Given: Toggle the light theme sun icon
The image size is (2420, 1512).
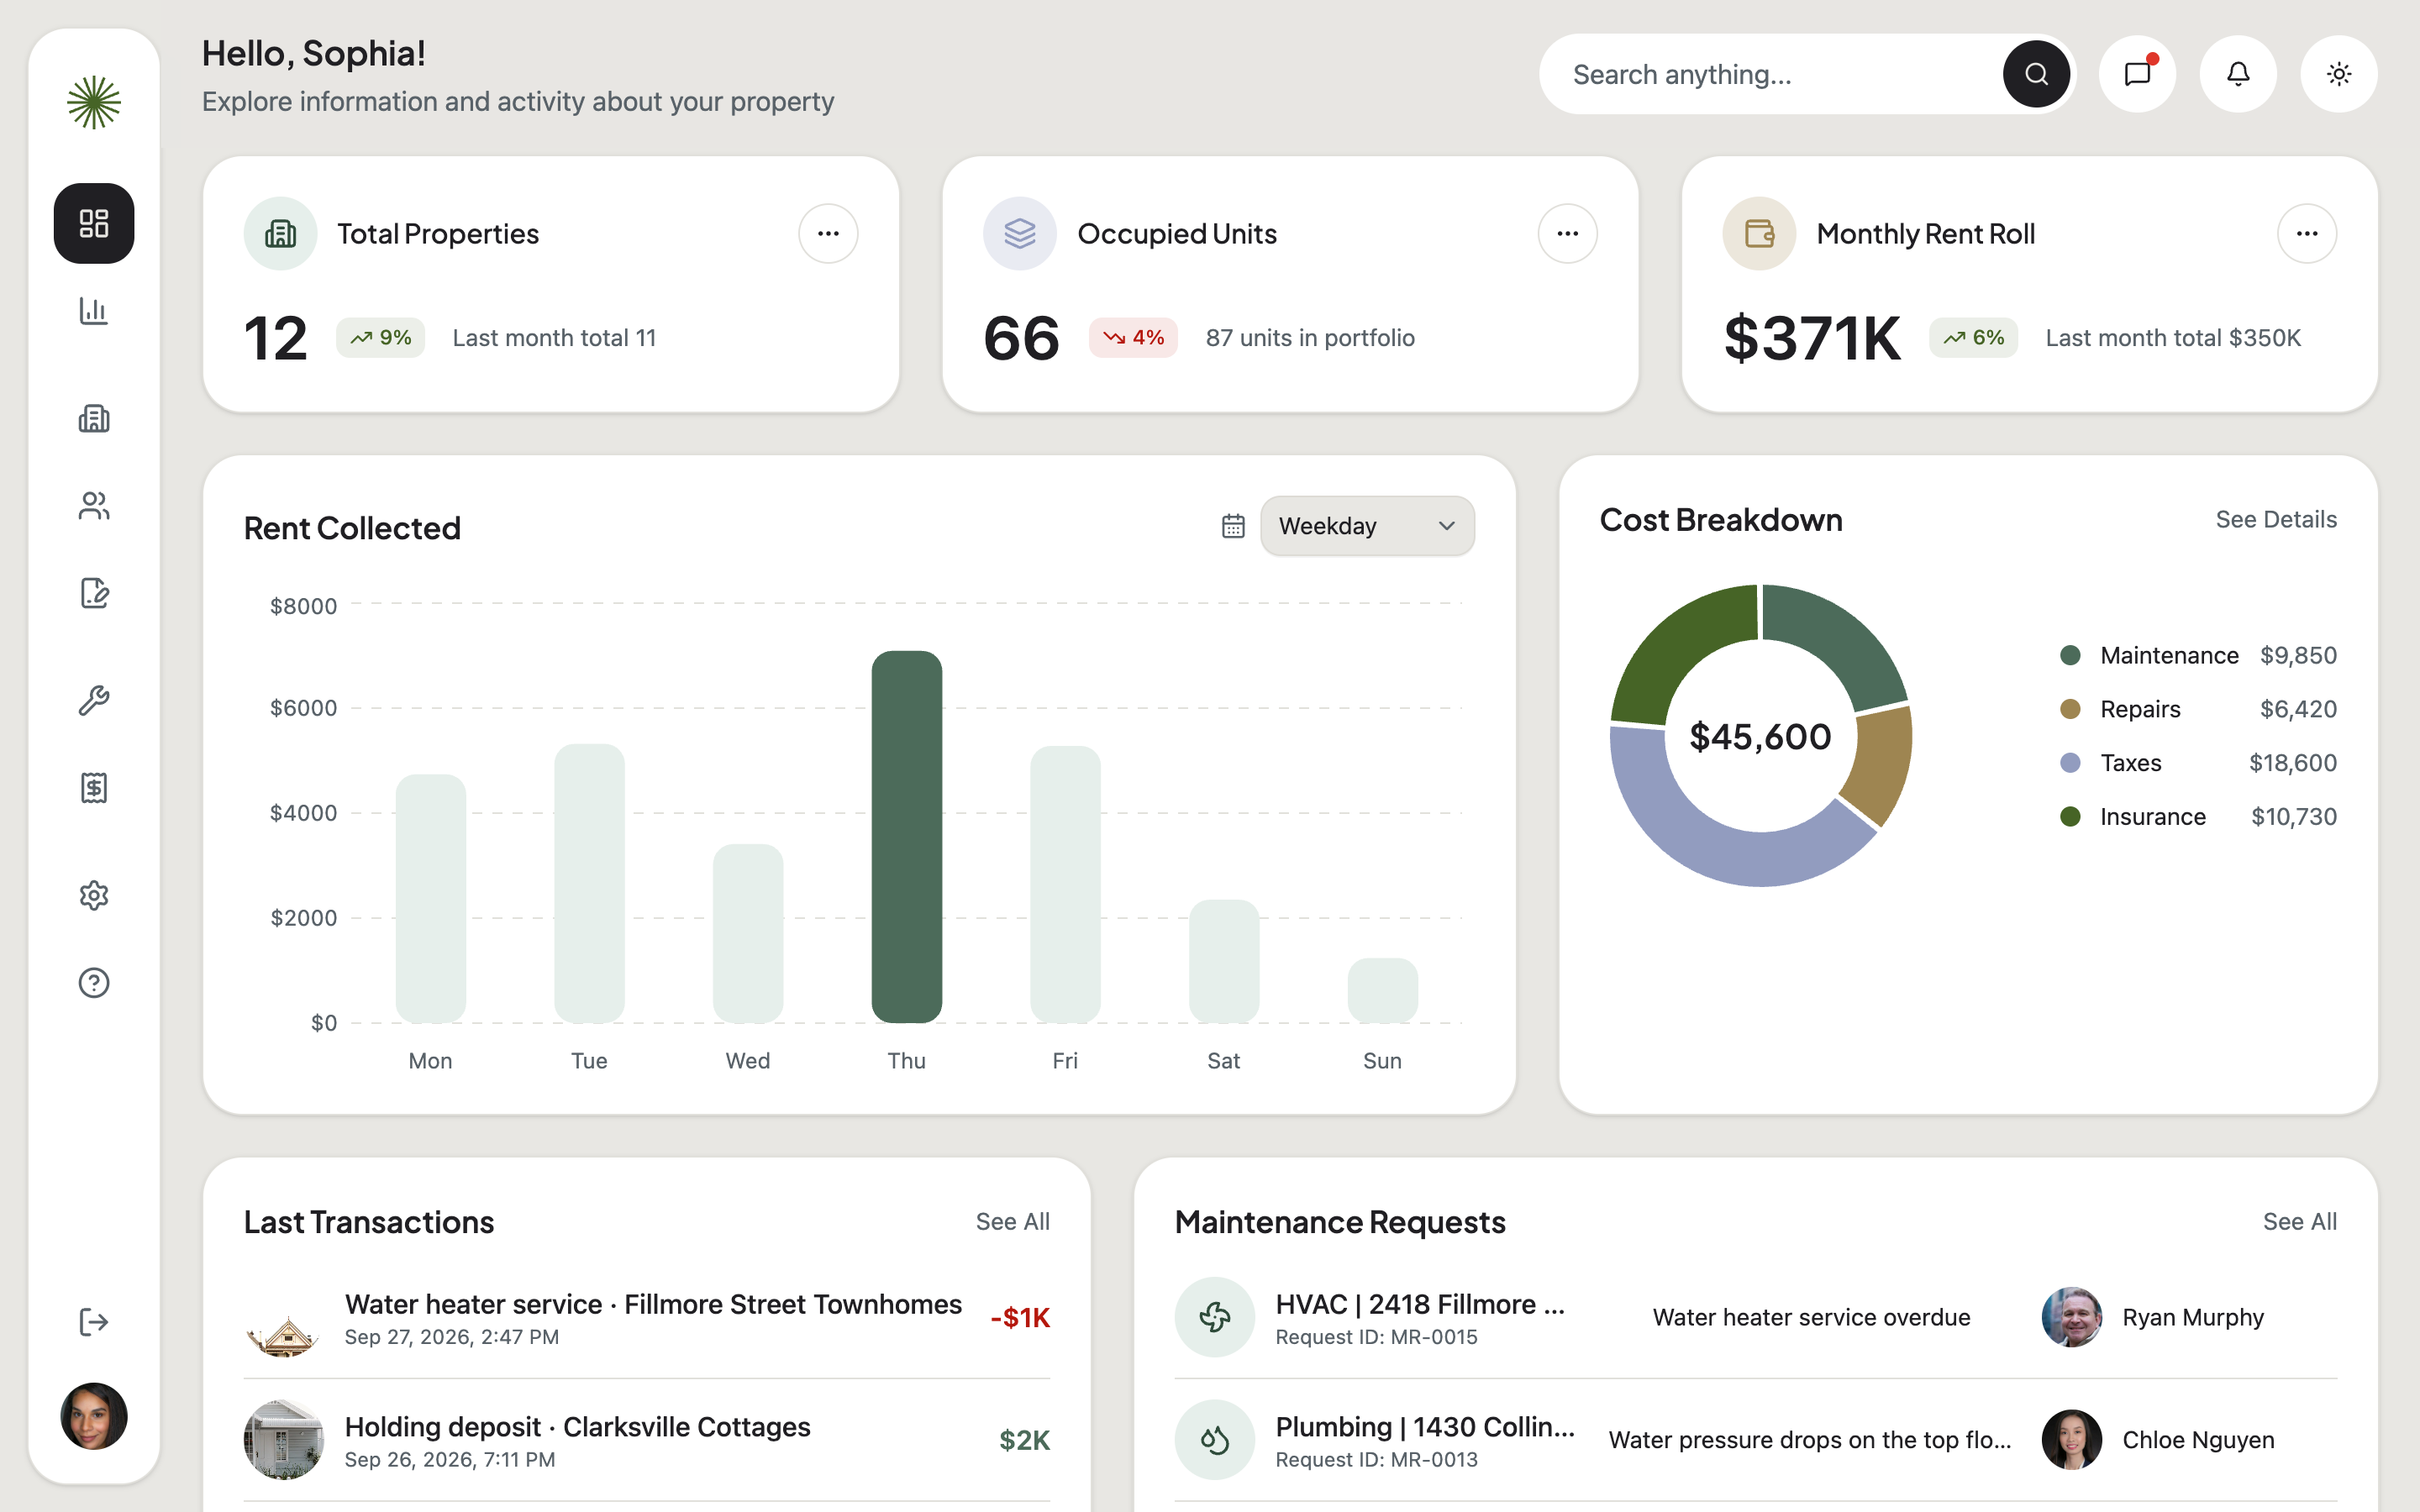Looking at the screenshot, I should (x=2339, y=74).
